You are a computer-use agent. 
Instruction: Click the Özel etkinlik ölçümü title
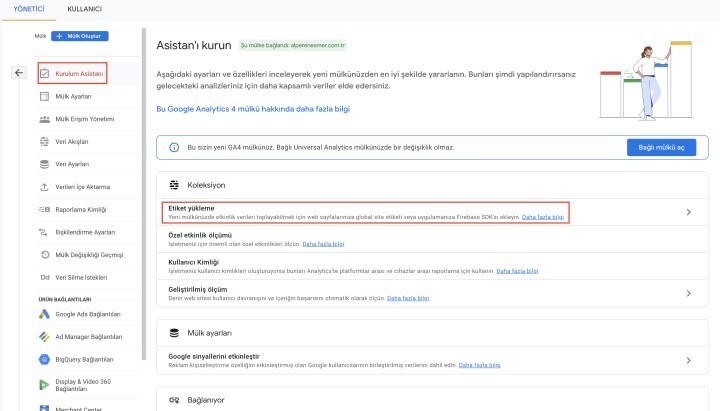click(x=200, y=235)
